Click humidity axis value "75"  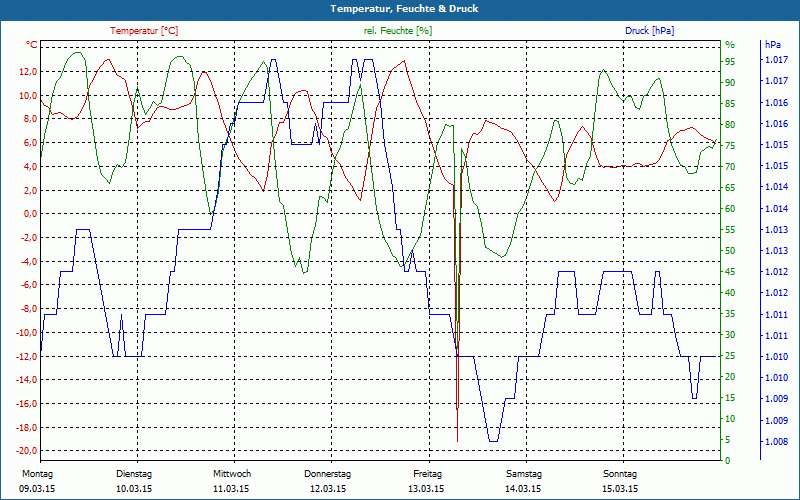point(730,146)
